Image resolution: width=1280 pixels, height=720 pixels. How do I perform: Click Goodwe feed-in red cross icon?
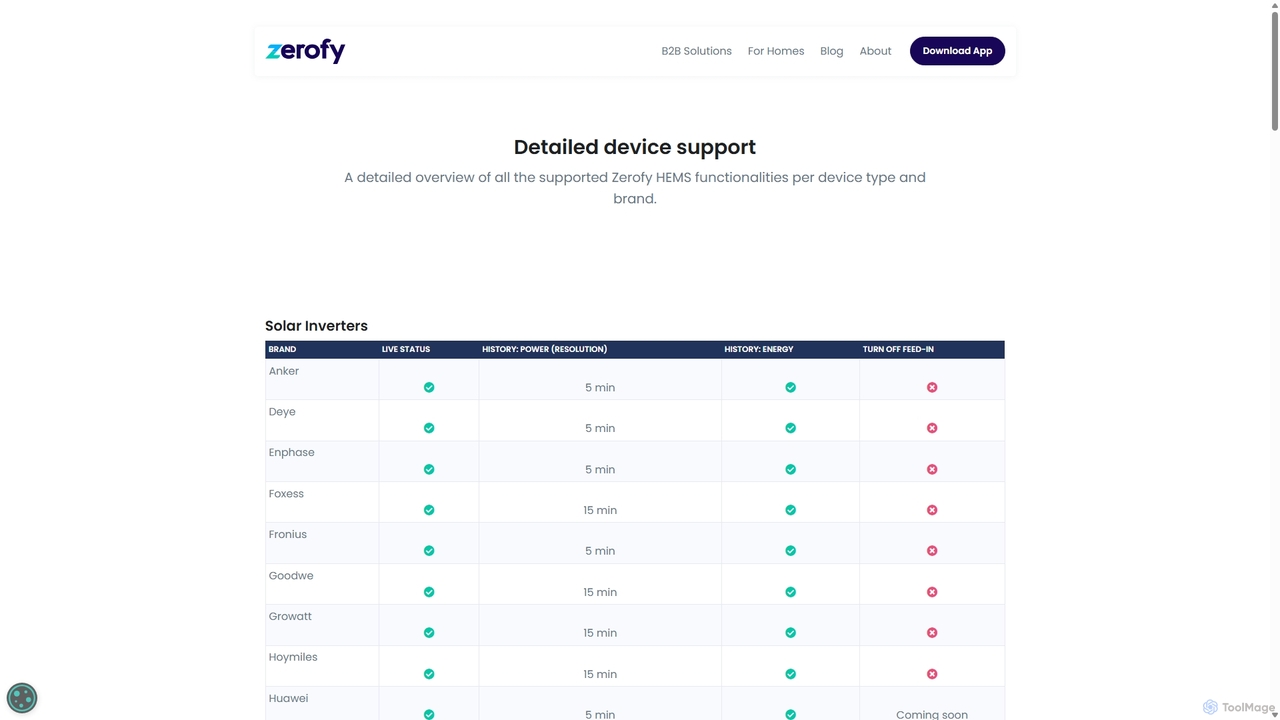[932, 592]
